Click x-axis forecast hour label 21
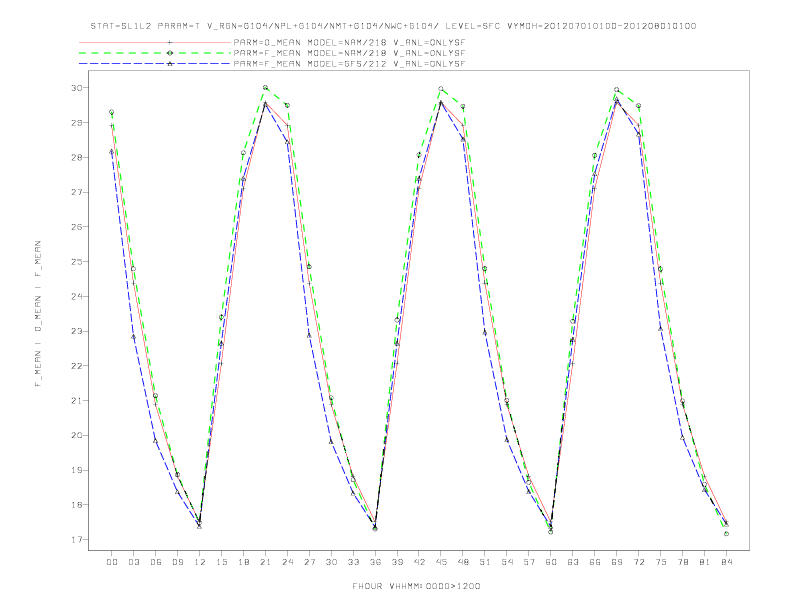 pyautogui.click(x=265, y=562)
